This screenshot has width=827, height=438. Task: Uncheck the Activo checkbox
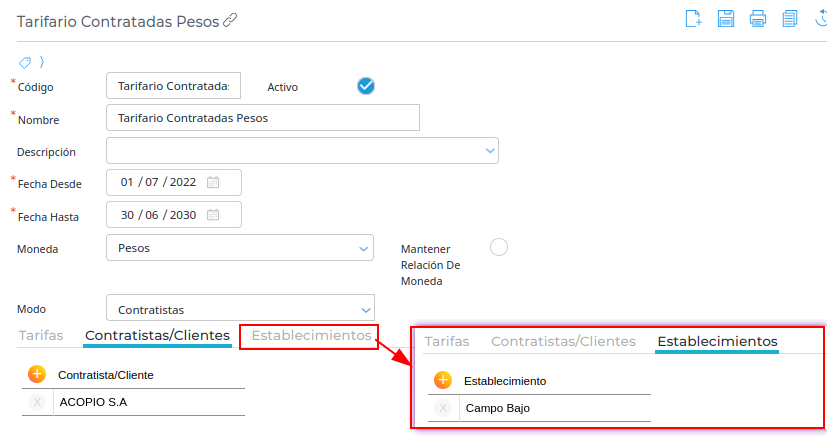366,86
